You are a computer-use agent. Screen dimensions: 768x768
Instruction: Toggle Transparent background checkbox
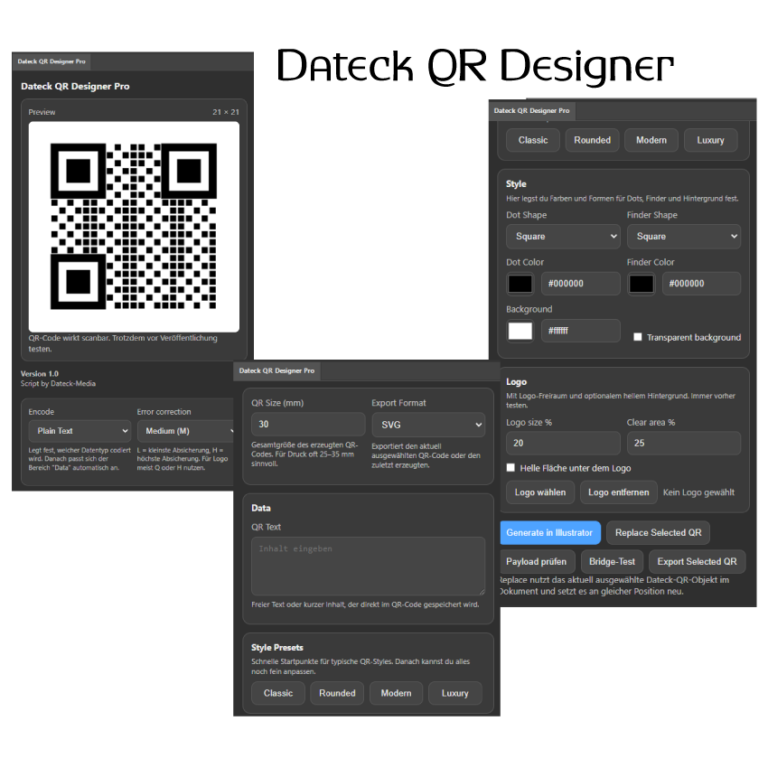coord(637,337)
